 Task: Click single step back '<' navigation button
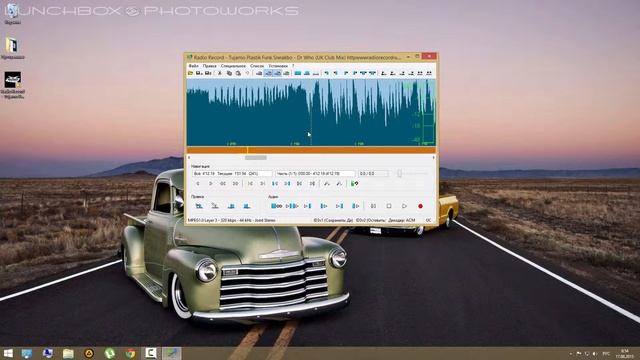[x=198, y=184]
